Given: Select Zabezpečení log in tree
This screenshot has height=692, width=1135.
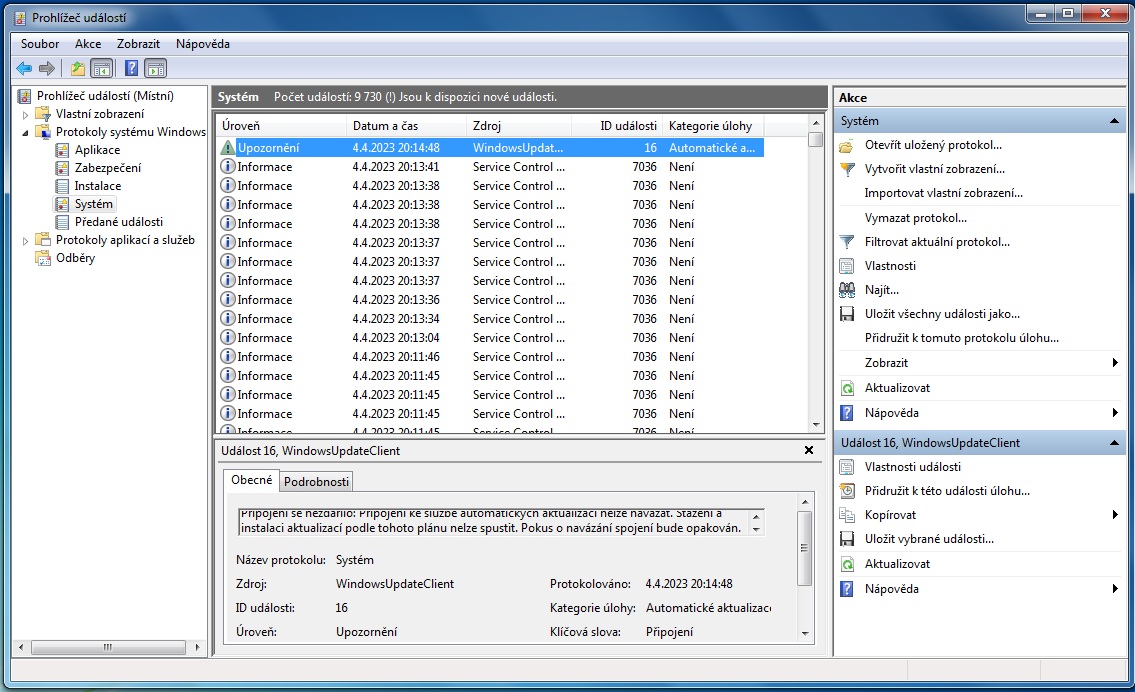Looking at the screenshot, I should tap(108, 168).
